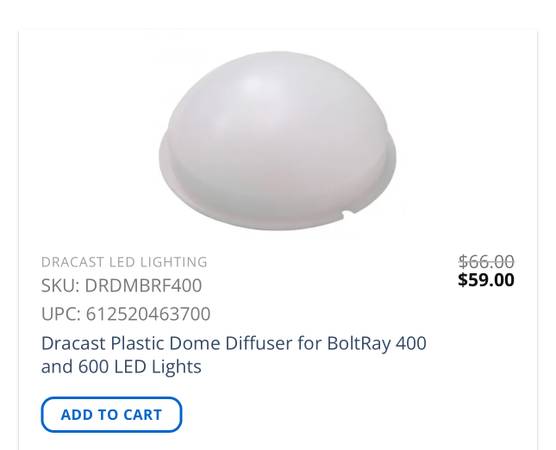Click the 'ADD' word in cart button

(75, 415)
